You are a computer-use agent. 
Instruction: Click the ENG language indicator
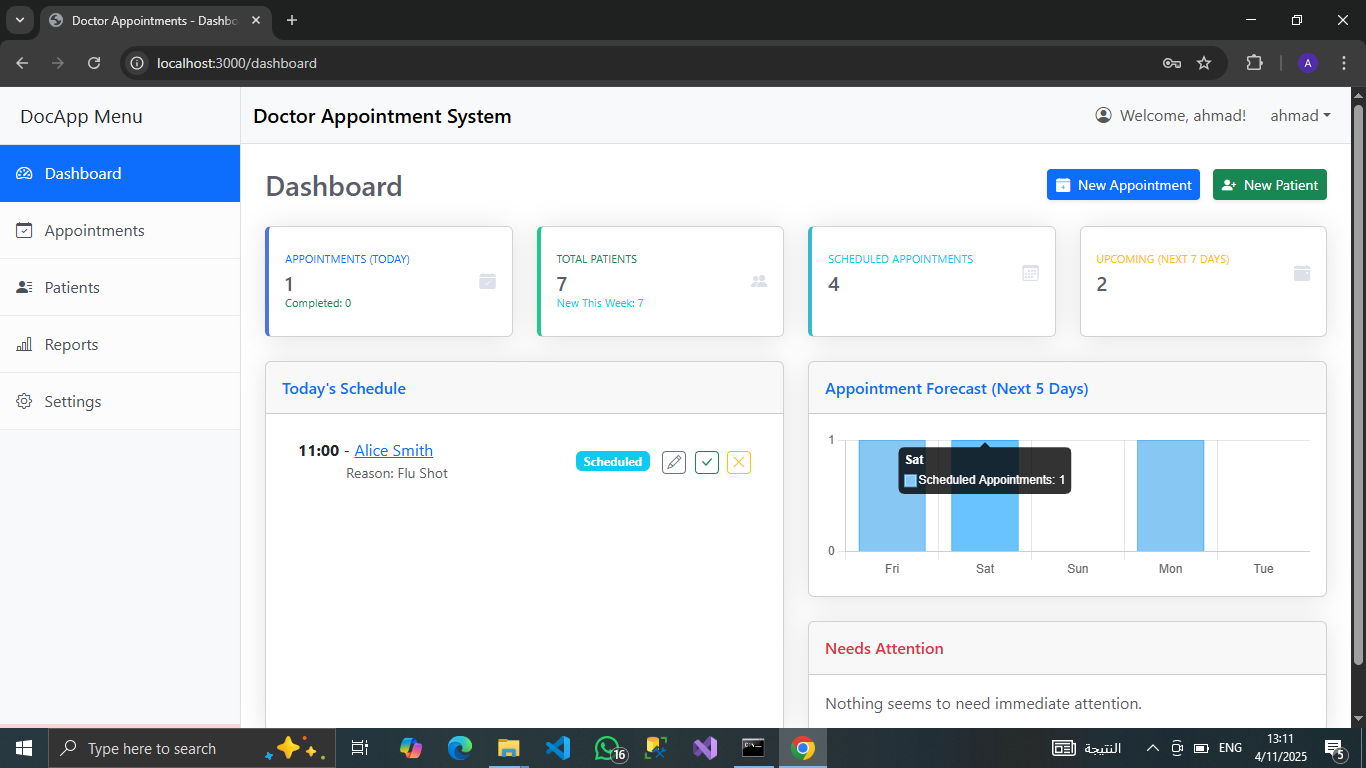pos(1231,748)
